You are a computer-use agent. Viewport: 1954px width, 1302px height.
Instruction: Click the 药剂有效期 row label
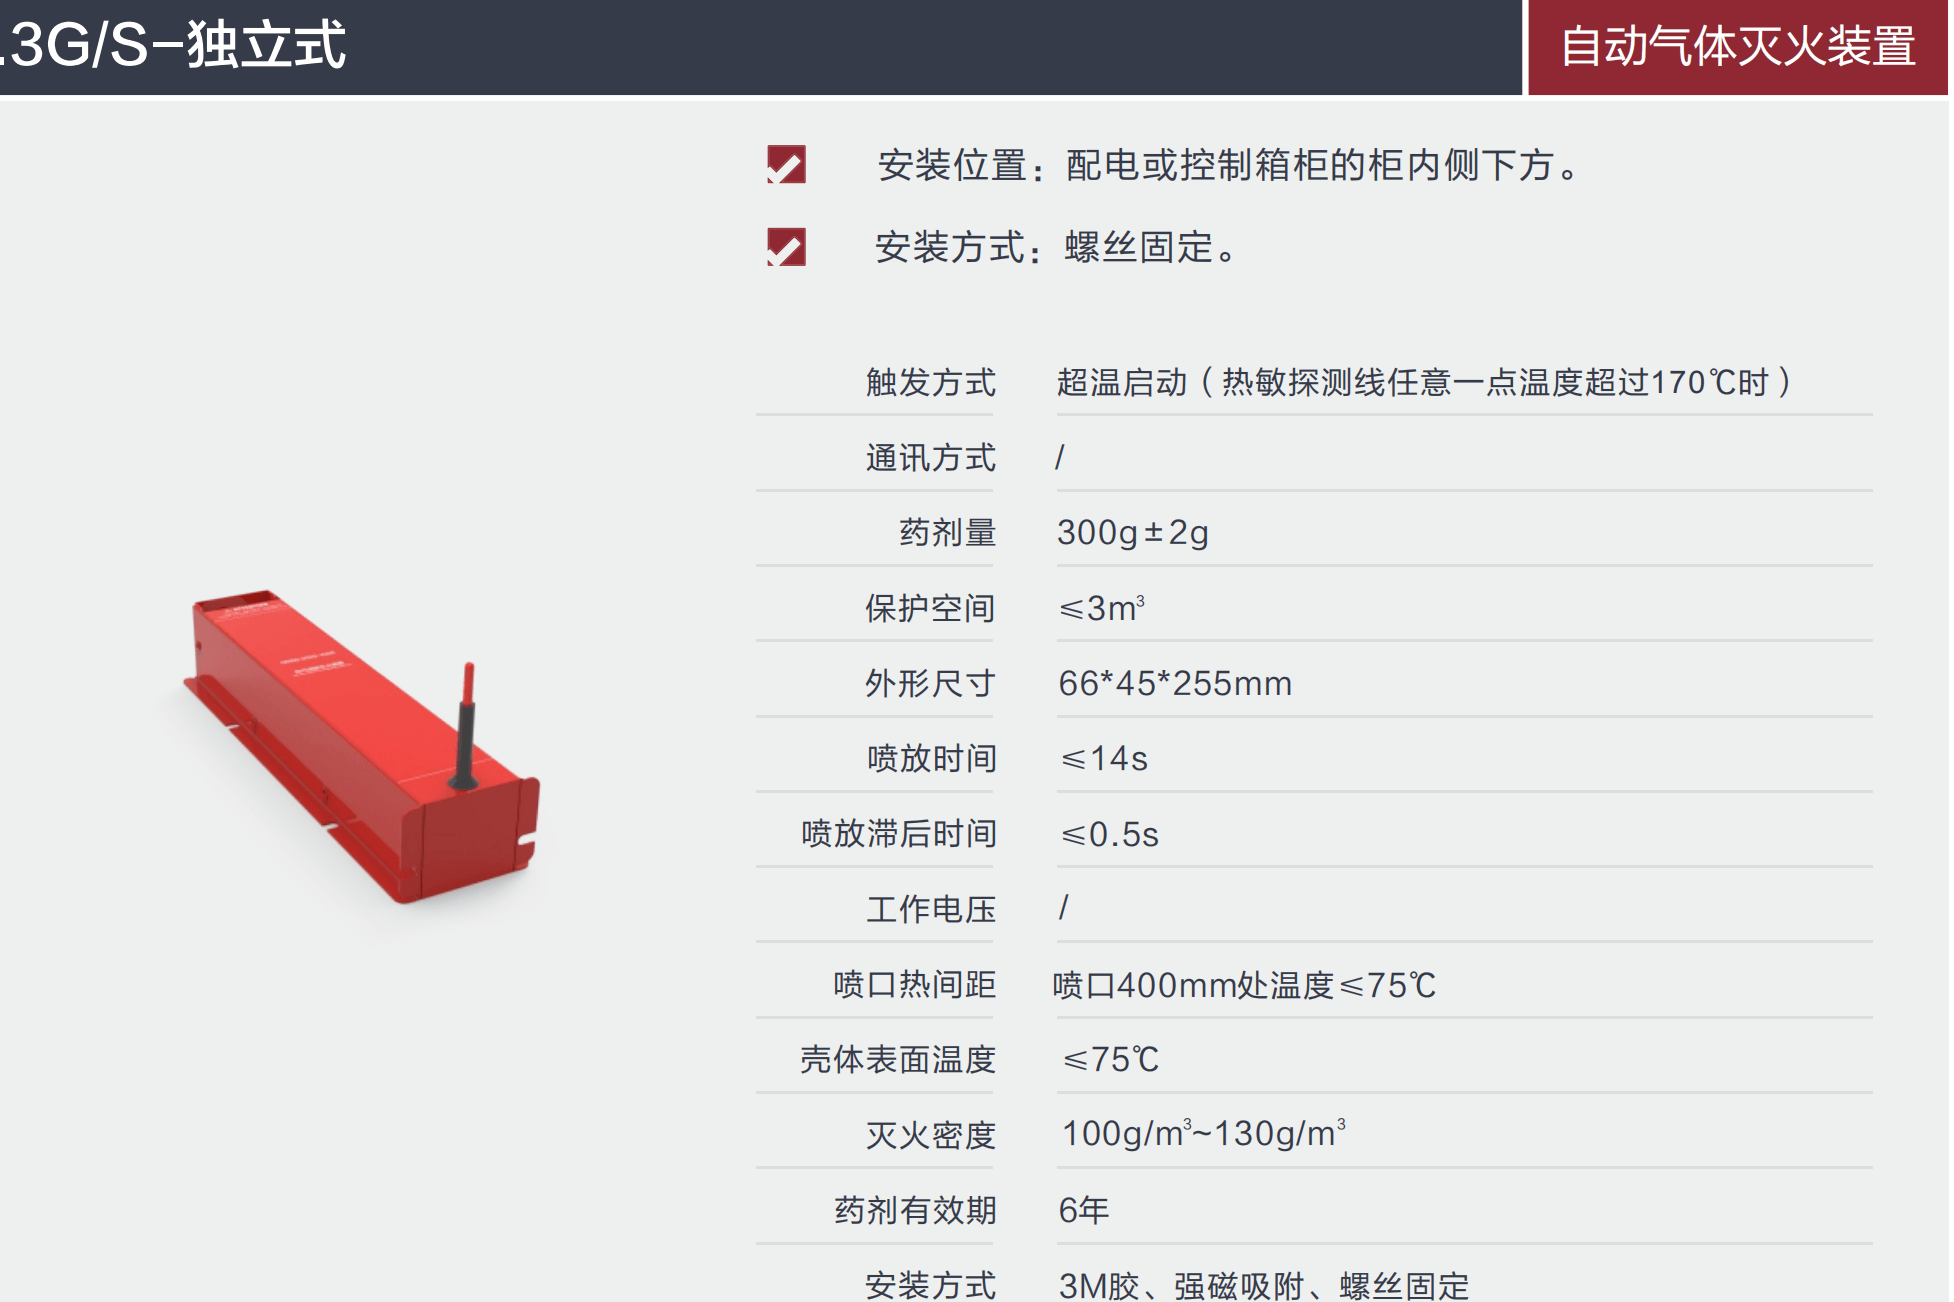[915, 1210]
